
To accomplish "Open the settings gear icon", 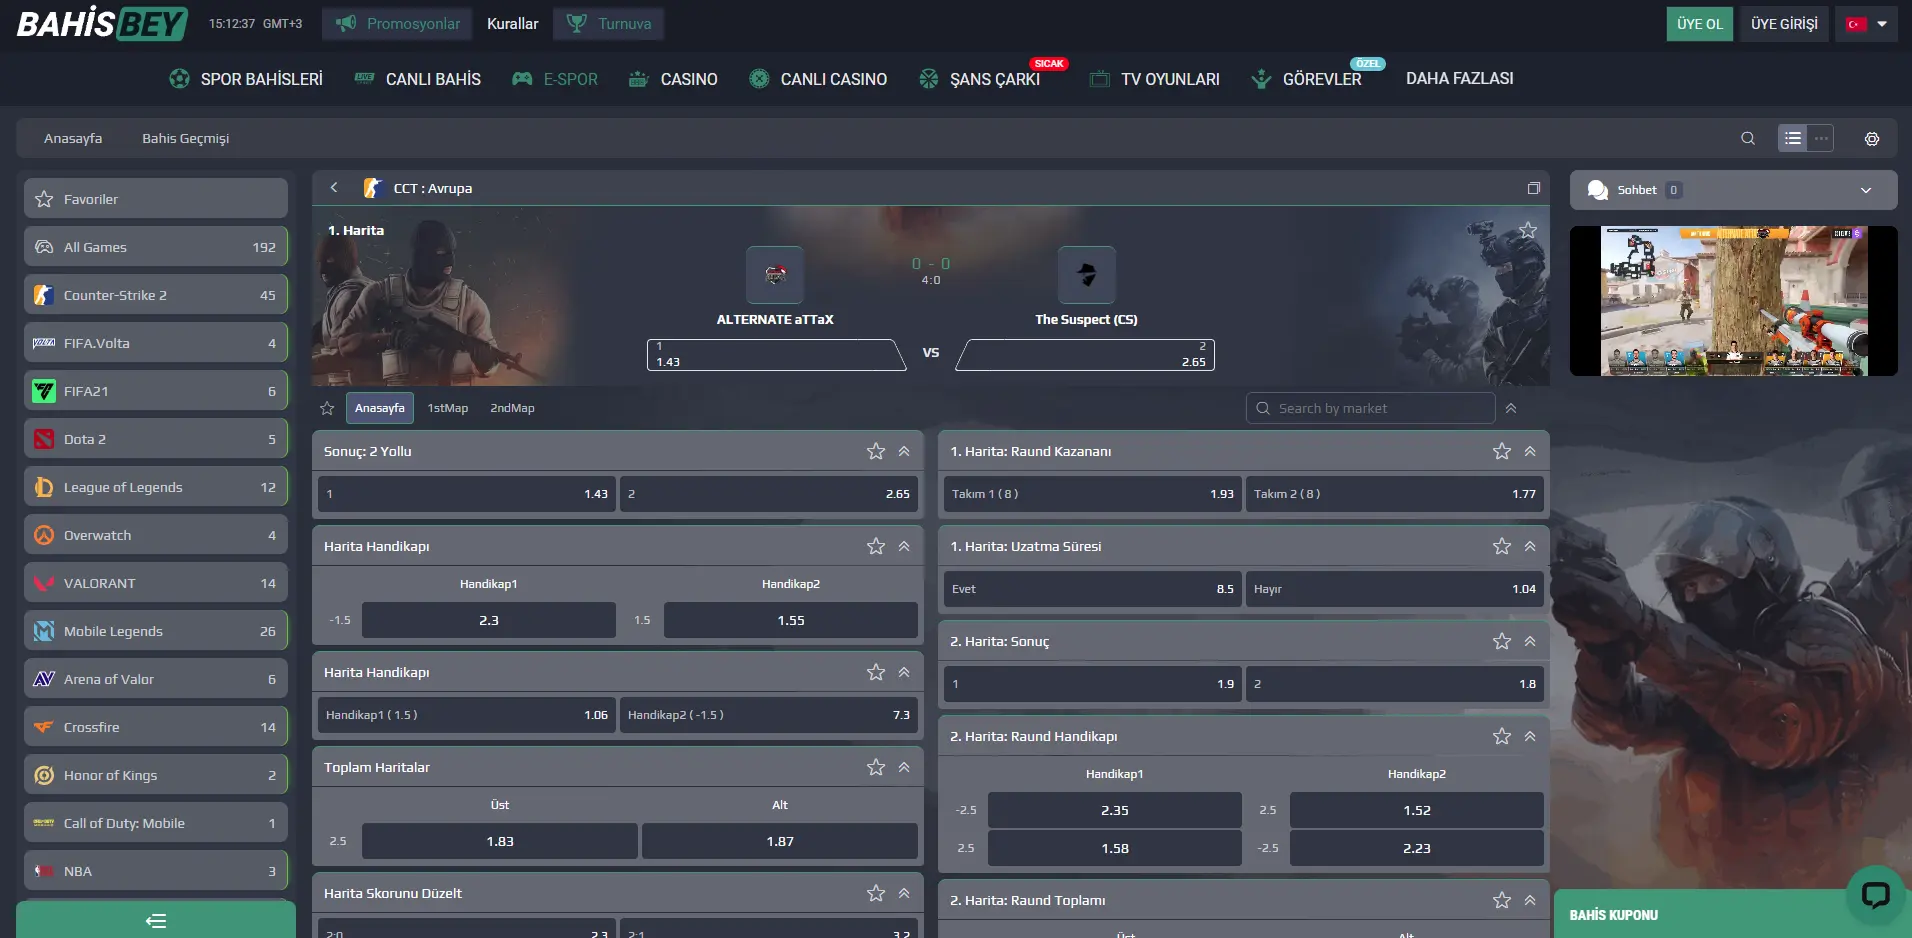I will pyautogui.click(x=1872, y=139).
